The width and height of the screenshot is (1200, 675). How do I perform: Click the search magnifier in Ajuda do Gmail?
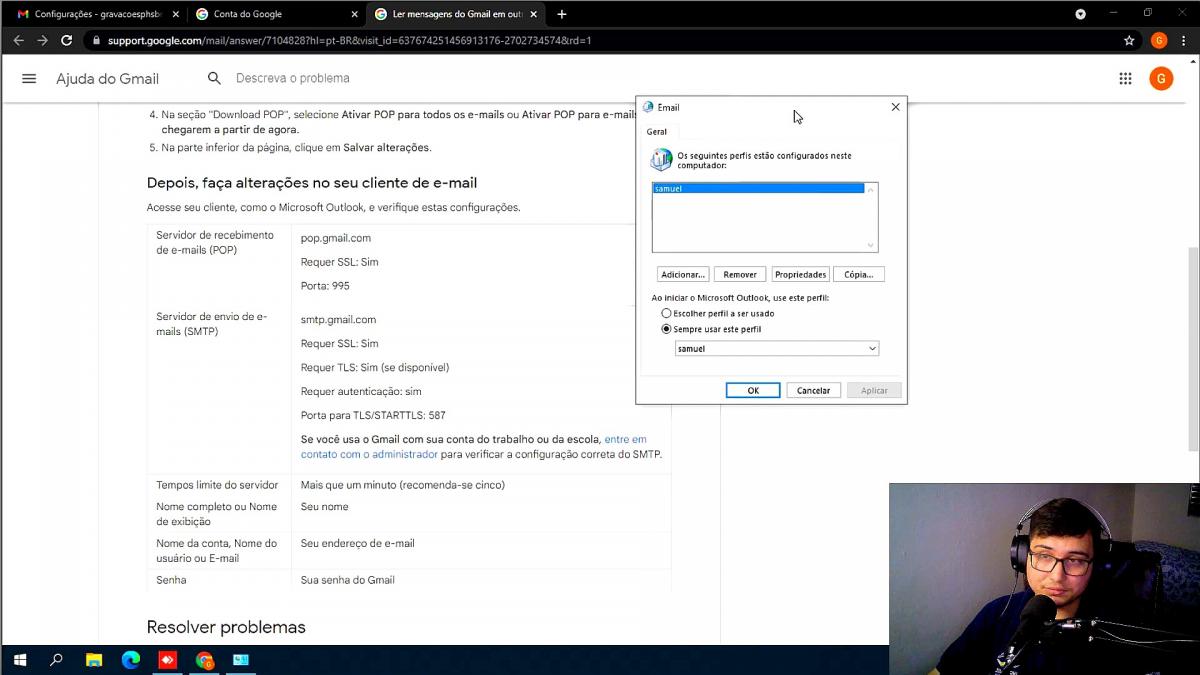(214, 78)
